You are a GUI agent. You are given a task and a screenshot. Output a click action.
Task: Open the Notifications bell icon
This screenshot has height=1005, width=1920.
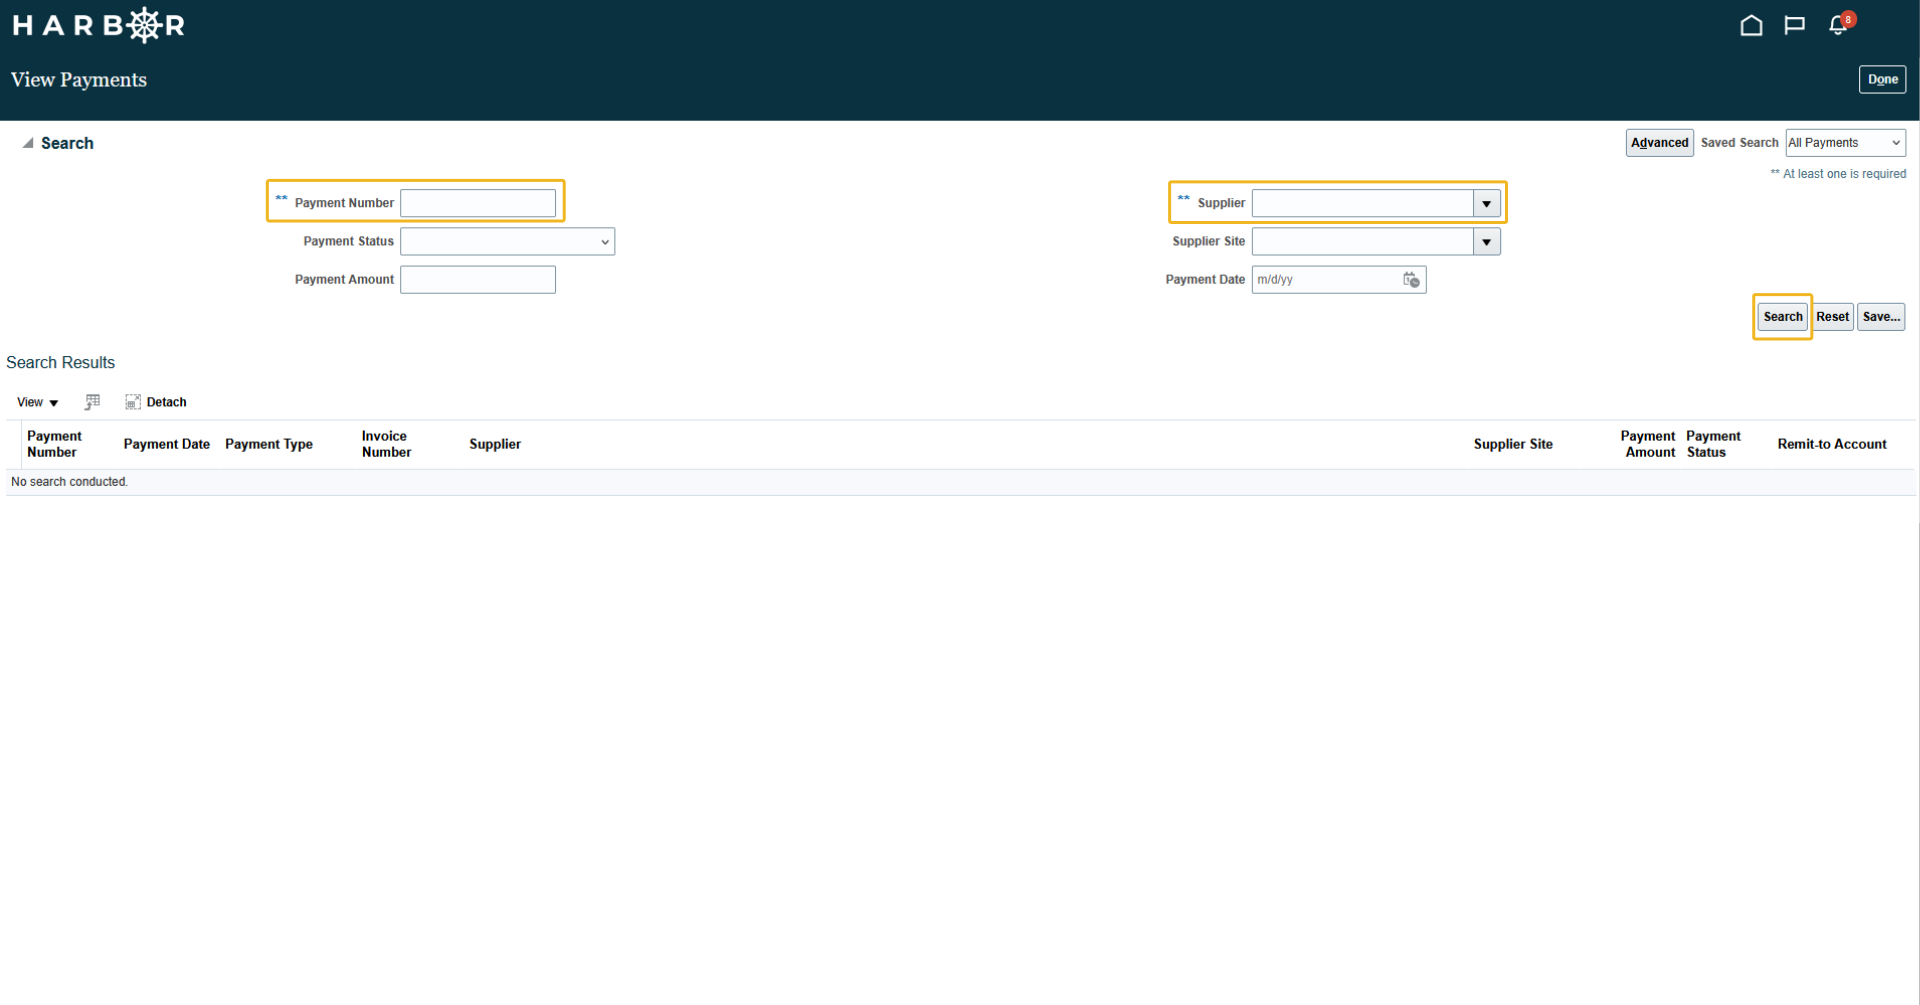pyautogui.click(x=1838, y=26)
